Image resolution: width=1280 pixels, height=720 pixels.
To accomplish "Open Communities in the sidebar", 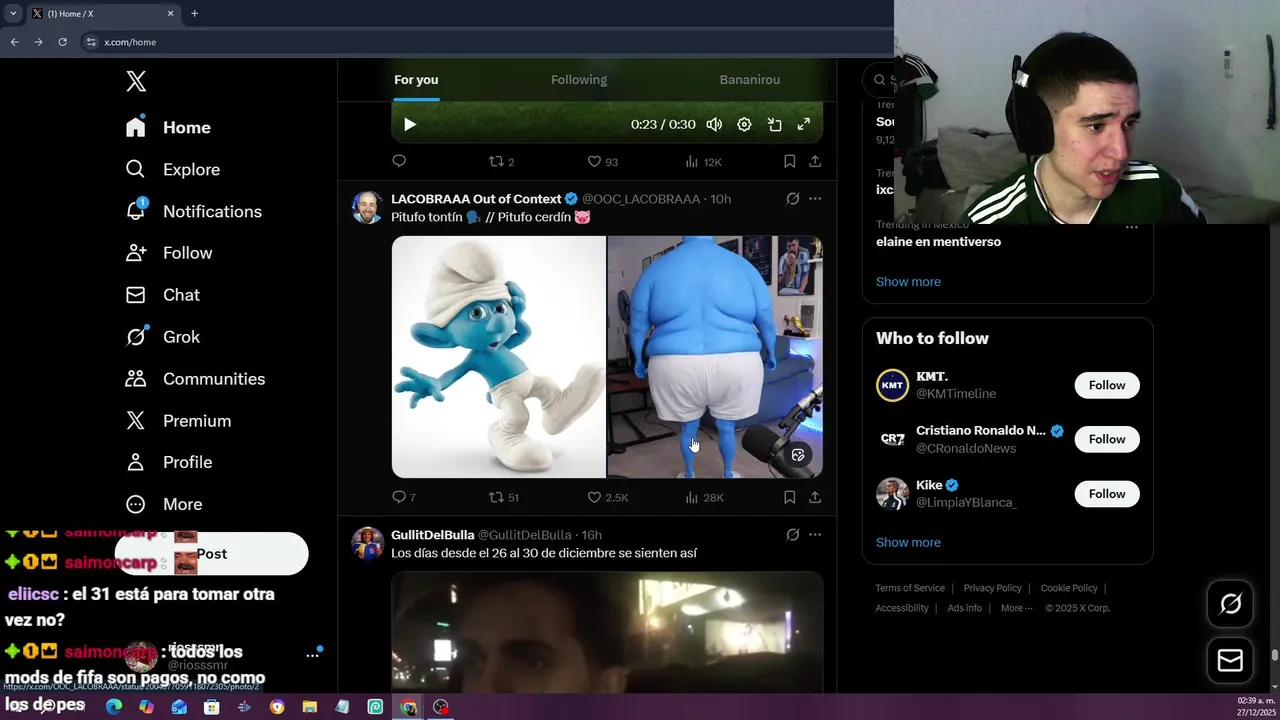I will tap(195, 379).
